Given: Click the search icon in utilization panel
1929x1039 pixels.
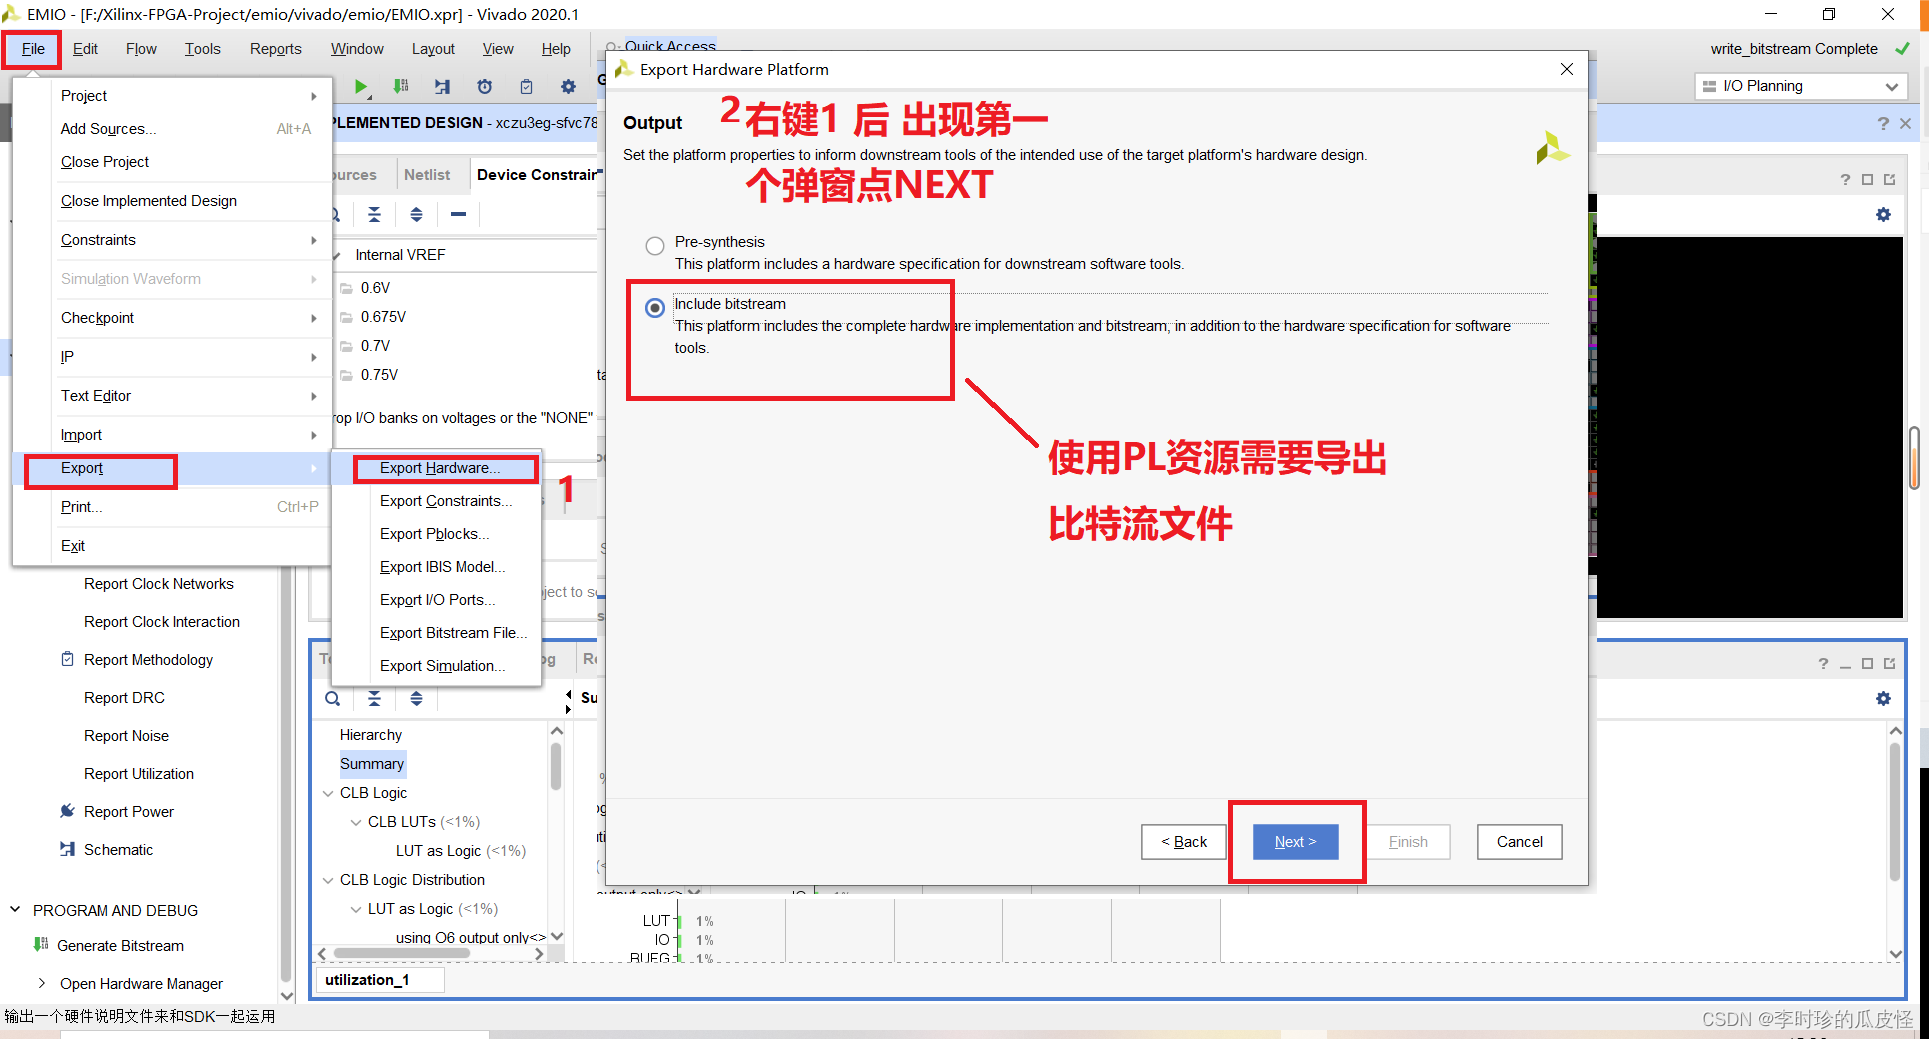Looking at the screenshot, I should (x=332, y=698).
